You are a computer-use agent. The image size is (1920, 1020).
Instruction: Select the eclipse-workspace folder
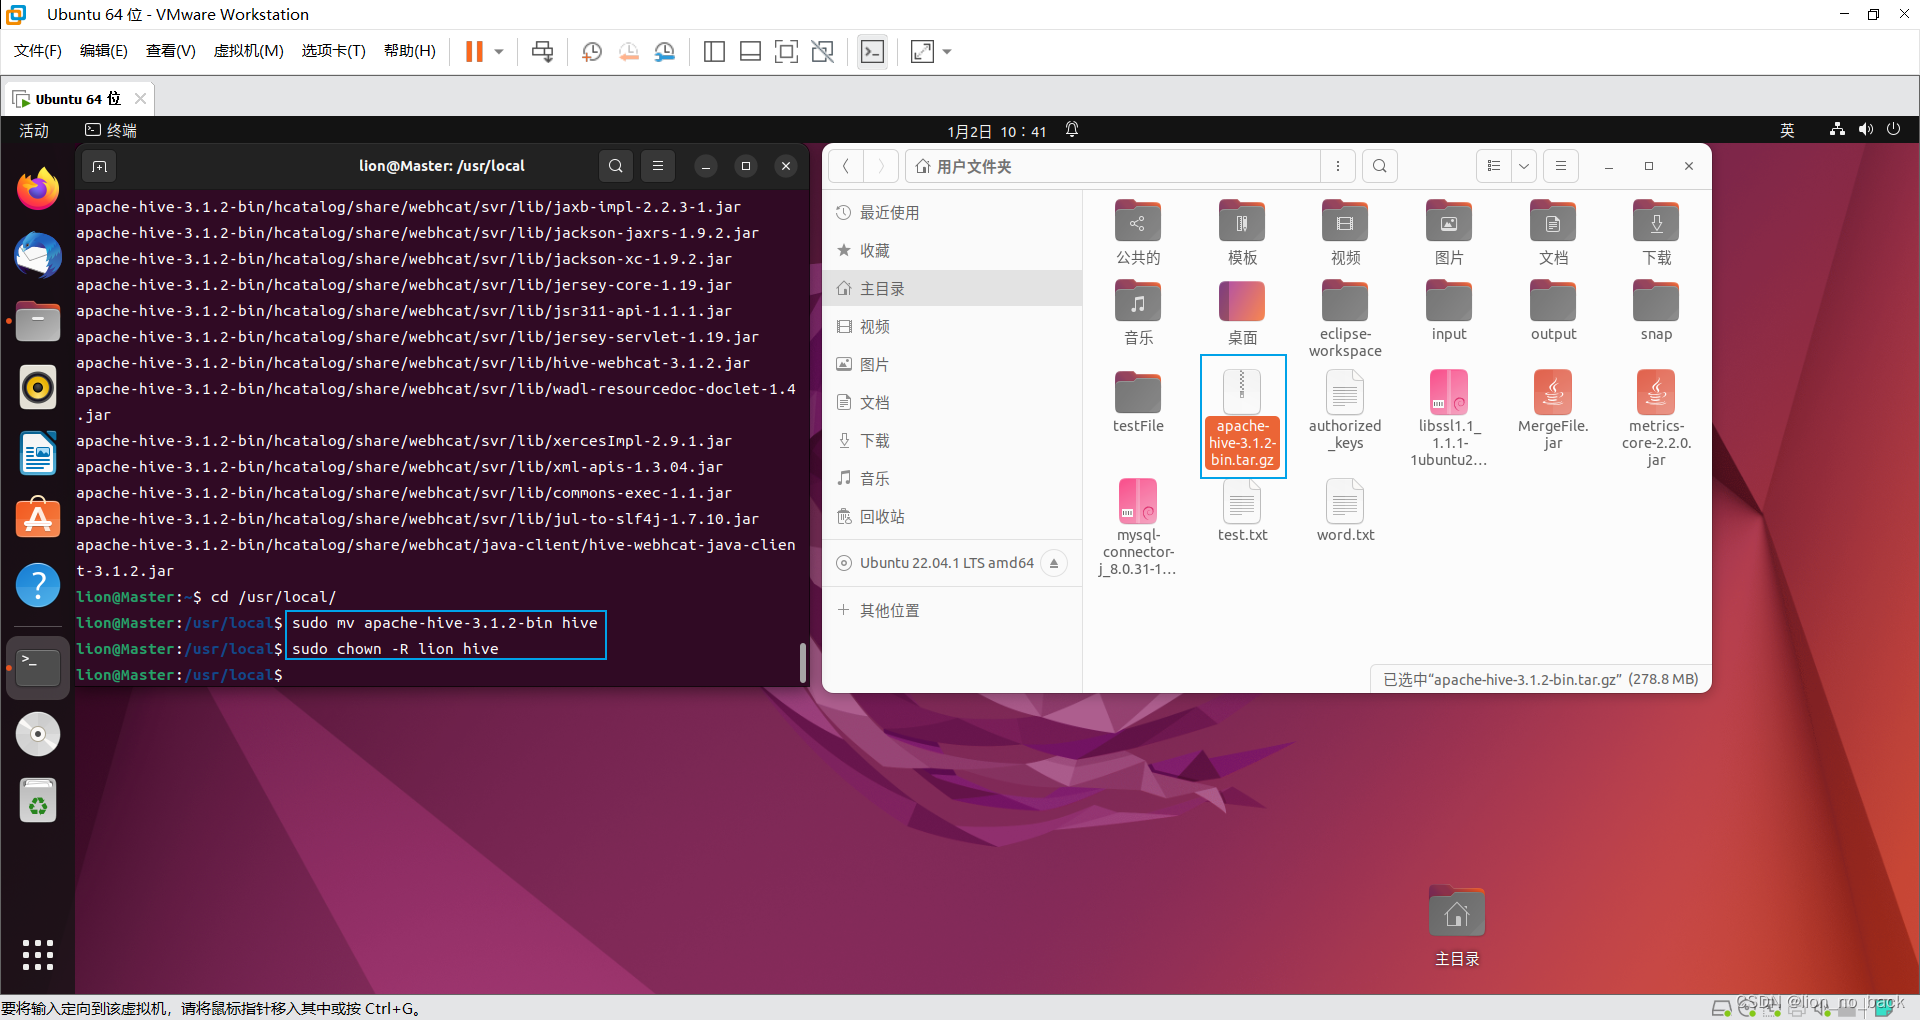(x=1345, y=318)
